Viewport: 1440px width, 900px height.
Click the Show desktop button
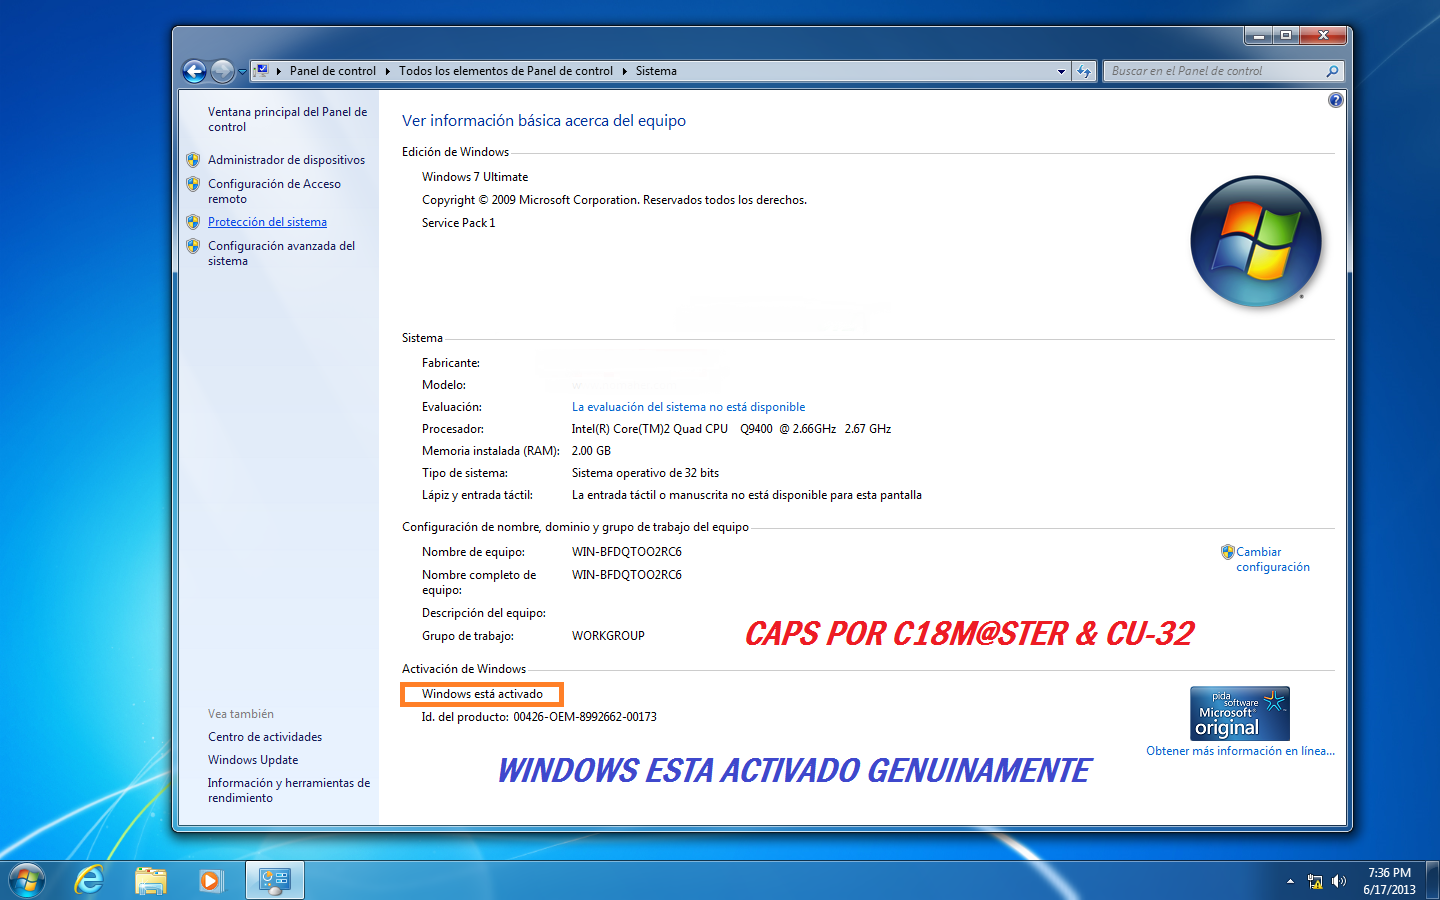pyautogui.click(x=1432, y=880)
